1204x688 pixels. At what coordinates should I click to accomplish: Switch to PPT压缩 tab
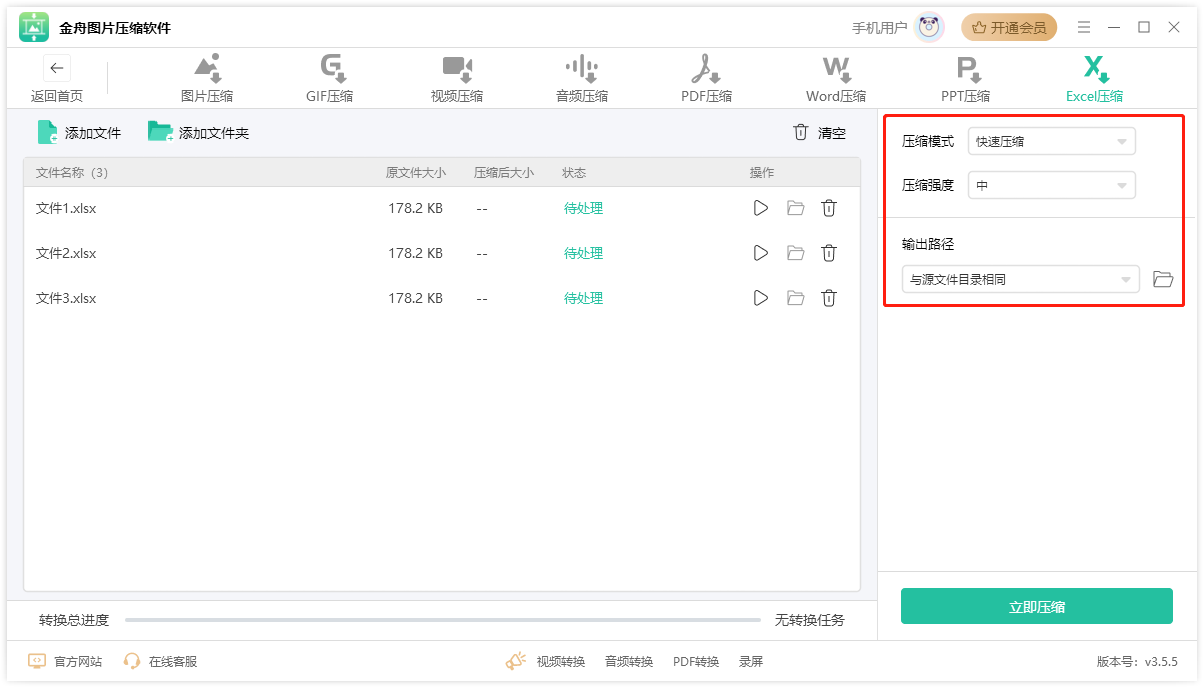click(966, 80)
